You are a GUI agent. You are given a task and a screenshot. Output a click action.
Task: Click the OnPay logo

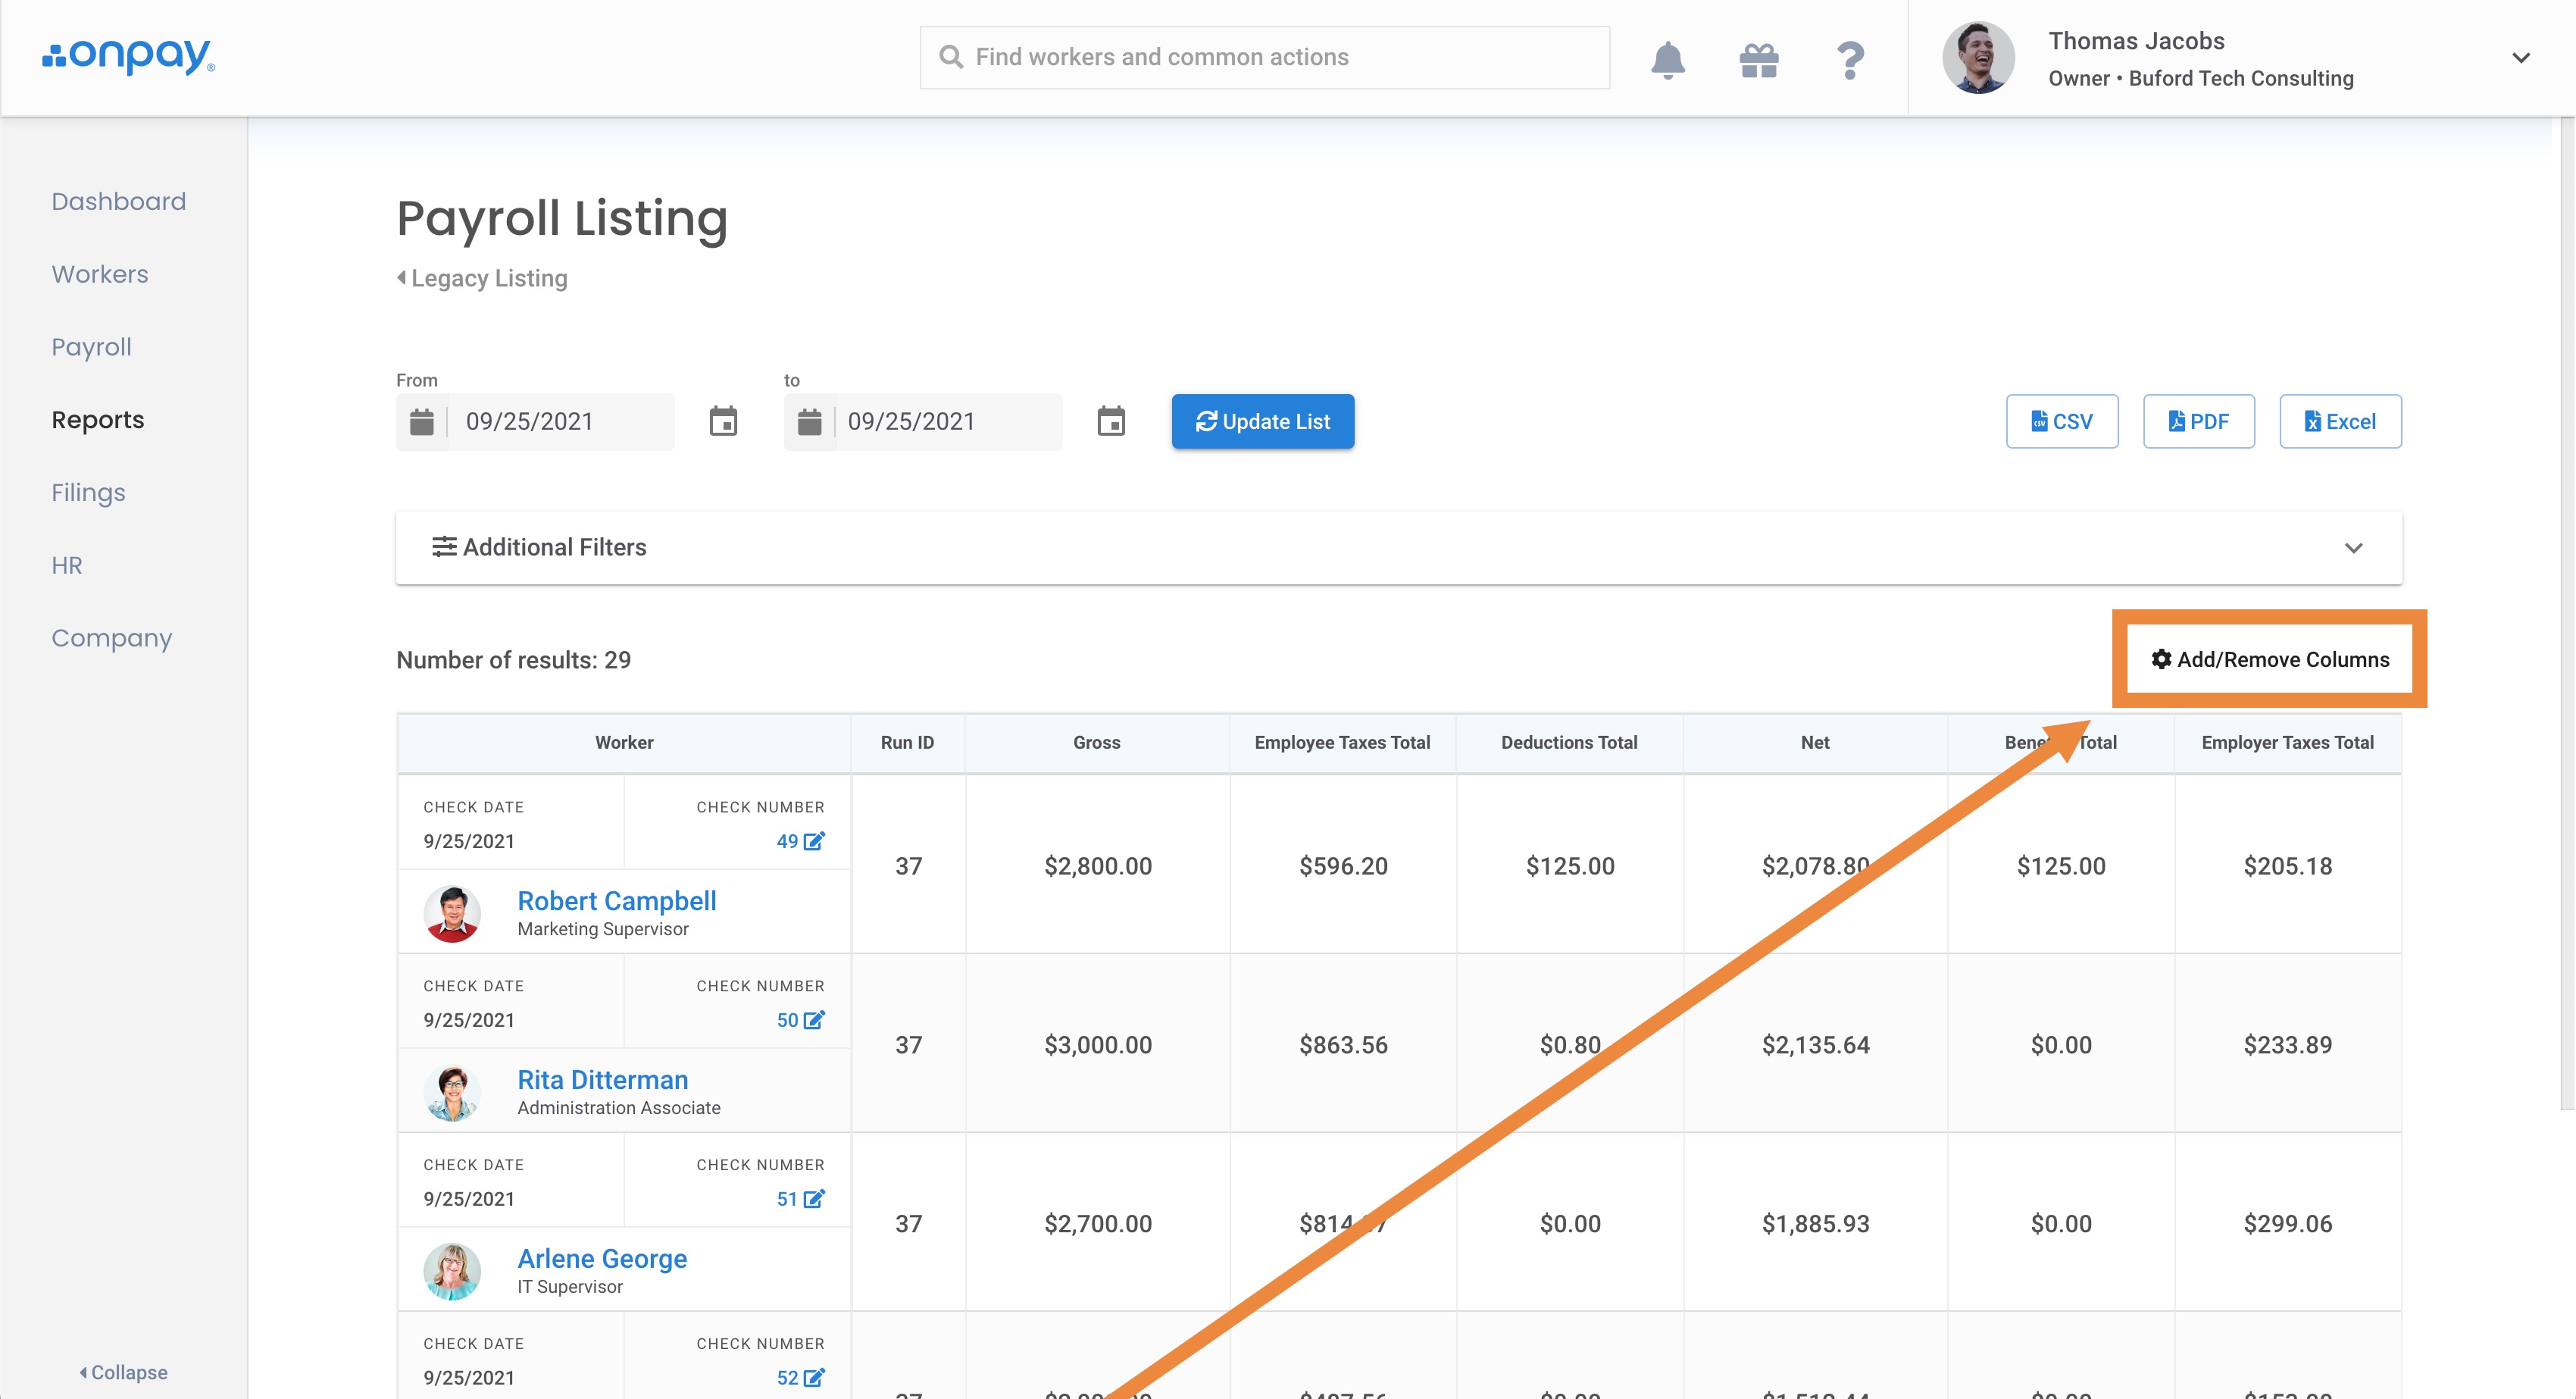click(128, 56)
